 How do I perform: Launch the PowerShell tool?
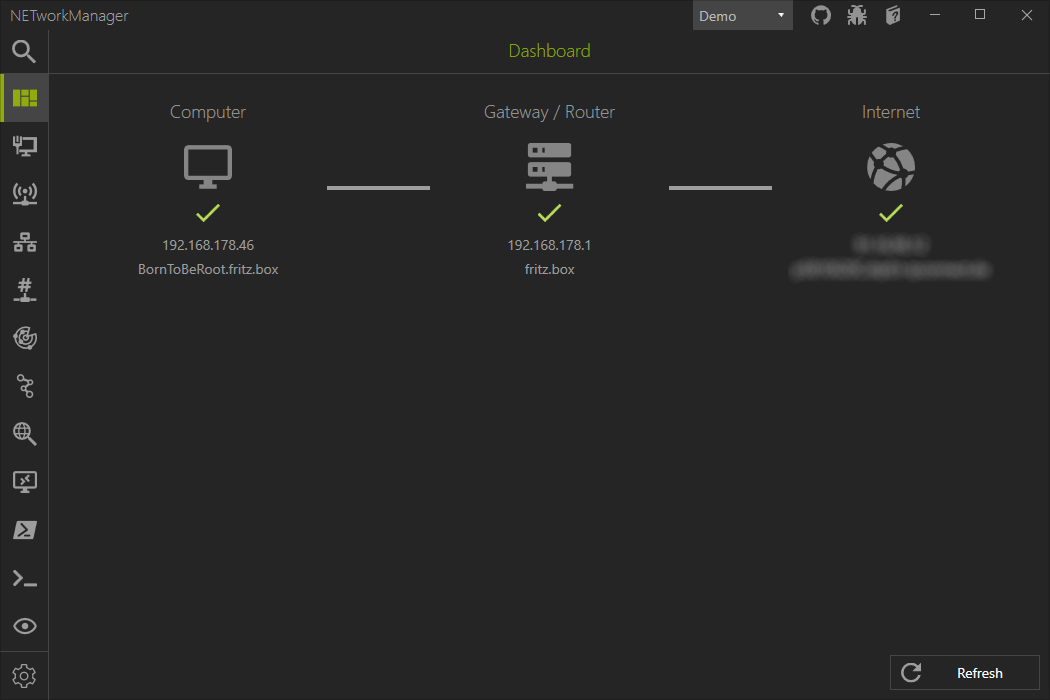tap(24, 529)
